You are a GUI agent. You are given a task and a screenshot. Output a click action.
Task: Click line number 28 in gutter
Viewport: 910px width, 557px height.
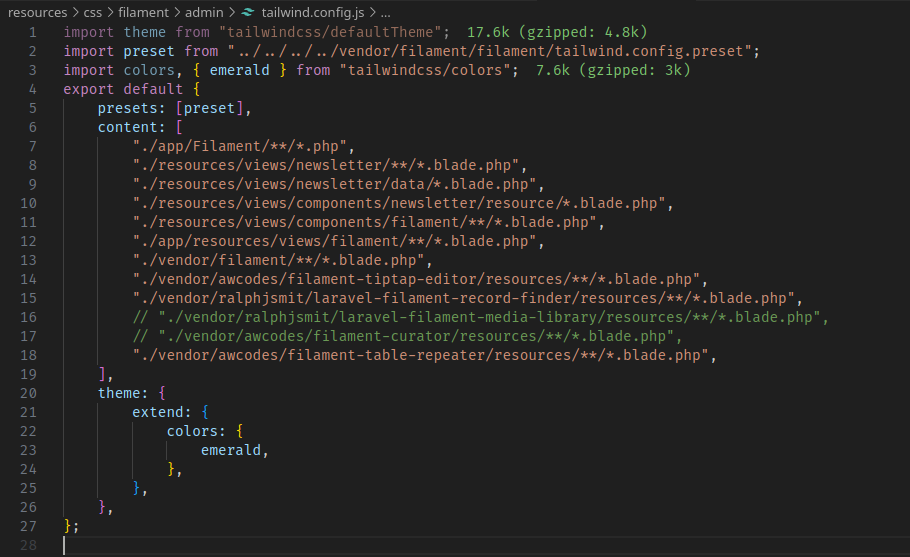(28, 545)
